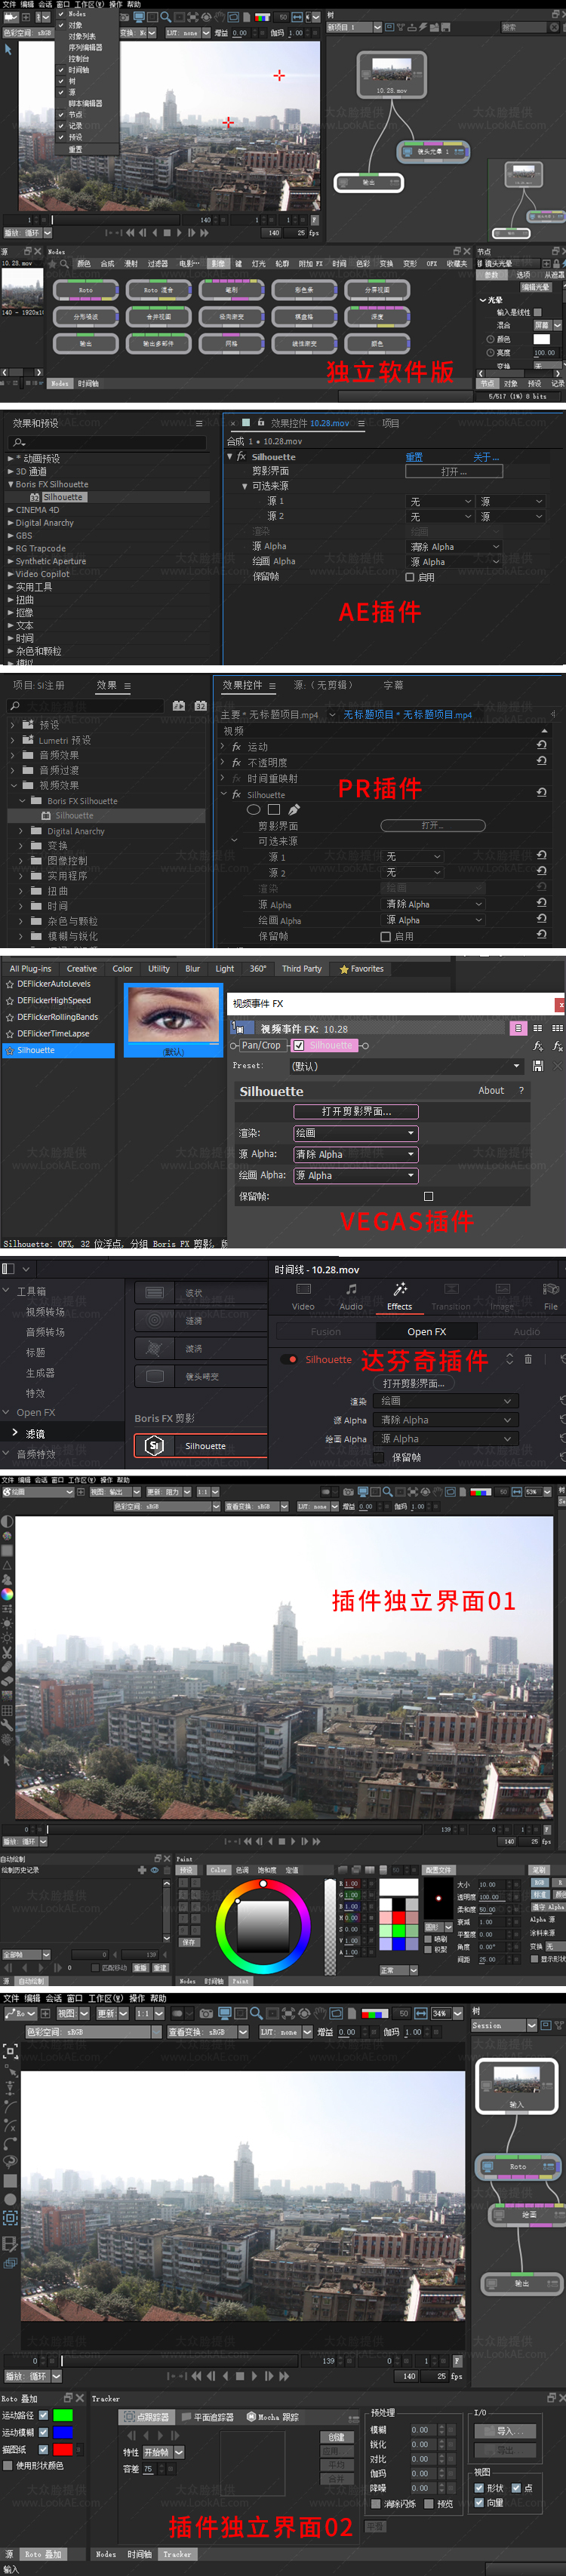The width and height of the screenshot is (566, 2576).
Task: Click the save preset floppy disk icon
Action: click(x=538, y=1066)
